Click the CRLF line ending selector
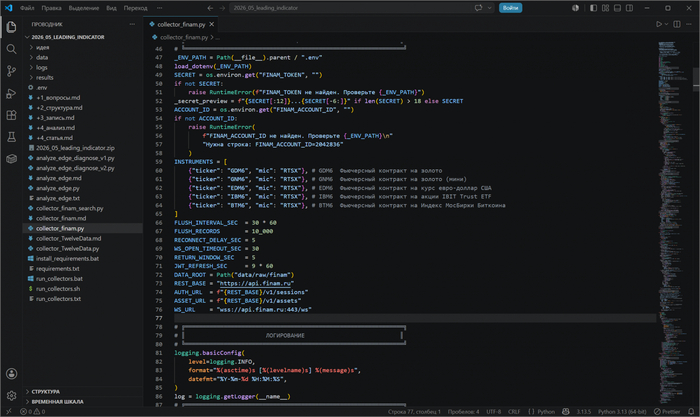 514,412
